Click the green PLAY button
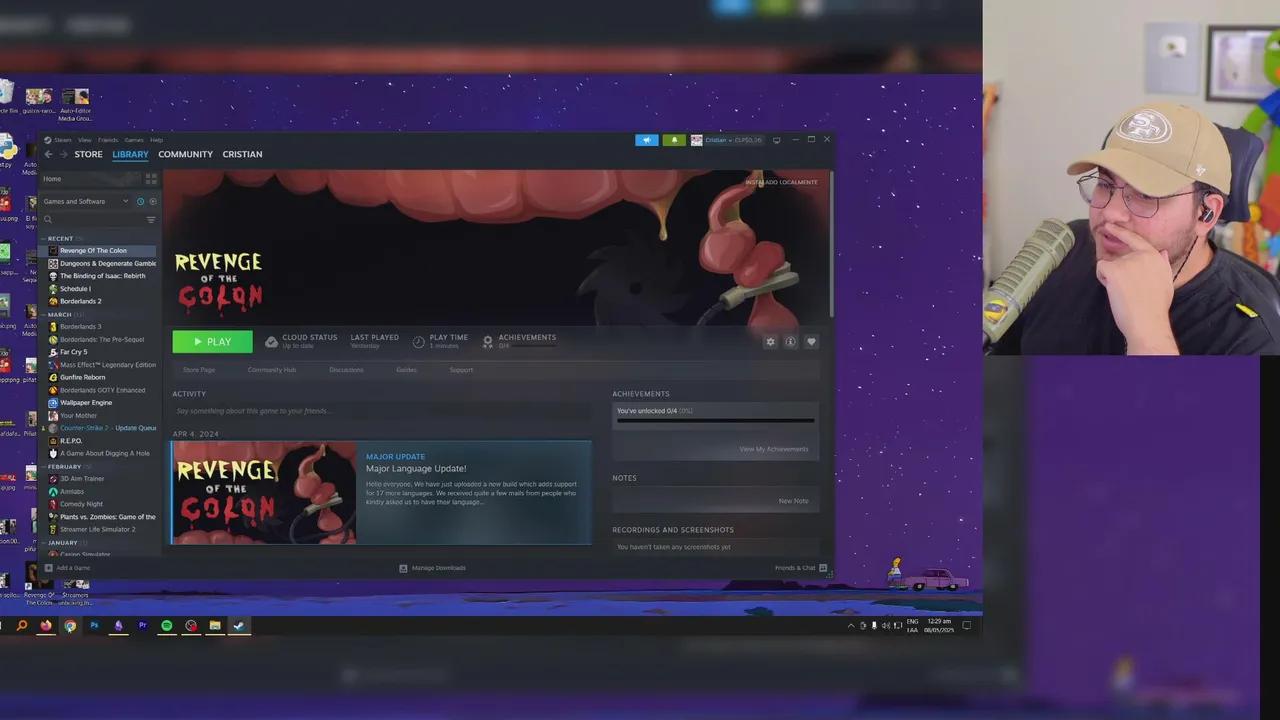Viewport: 1280px width, 720px height. click(x=212, y=342)
